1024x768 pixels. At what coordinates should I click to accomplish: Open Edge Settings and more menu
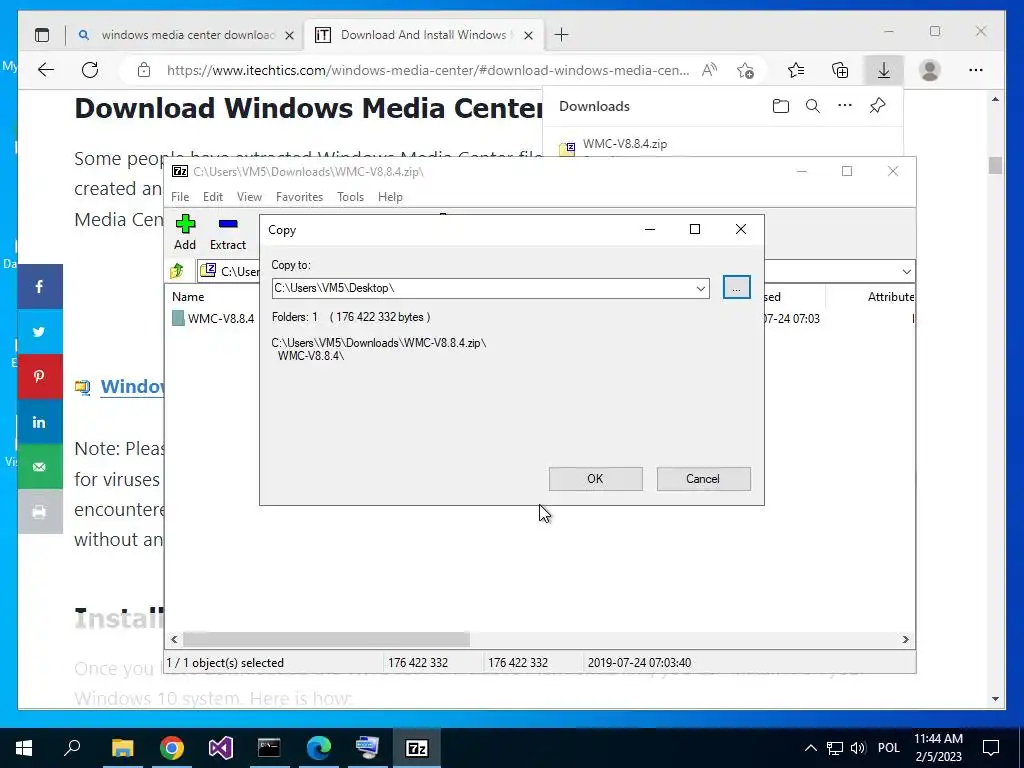tap(976, 70)
